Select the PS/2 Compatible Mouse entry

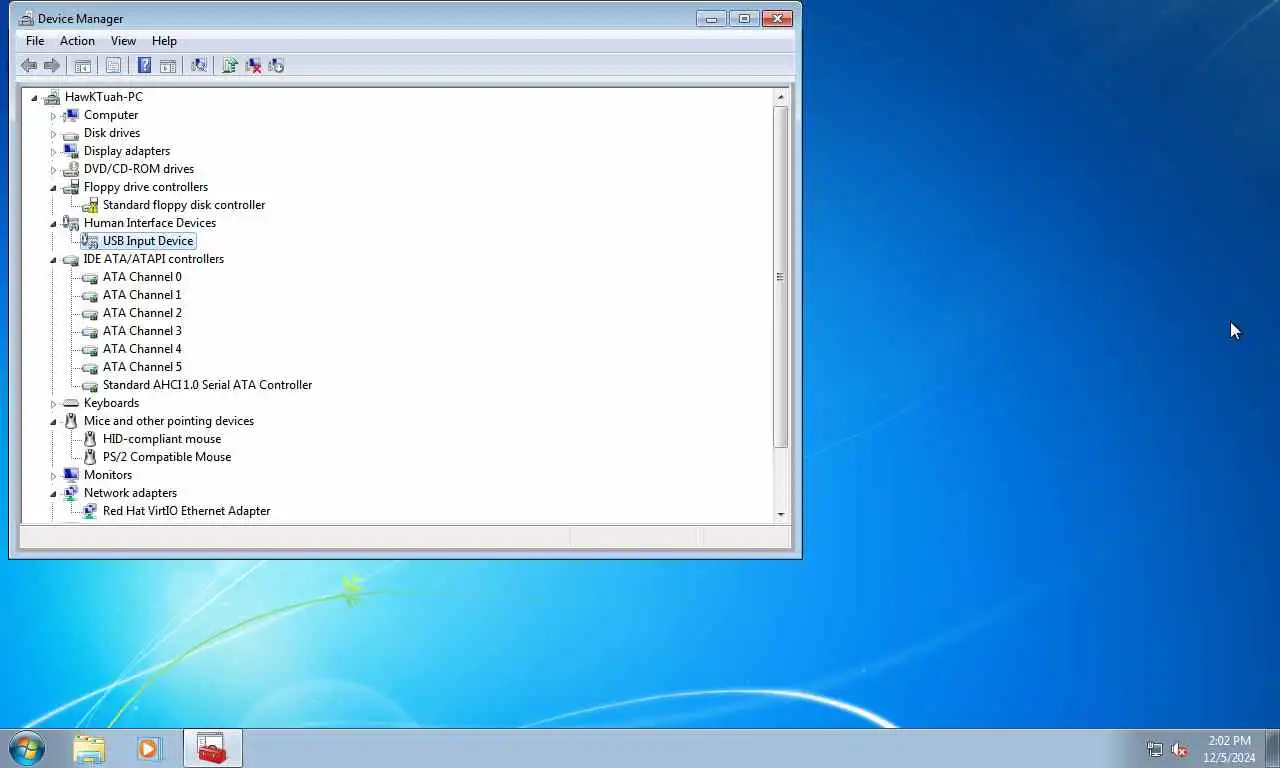pos(167,457)
